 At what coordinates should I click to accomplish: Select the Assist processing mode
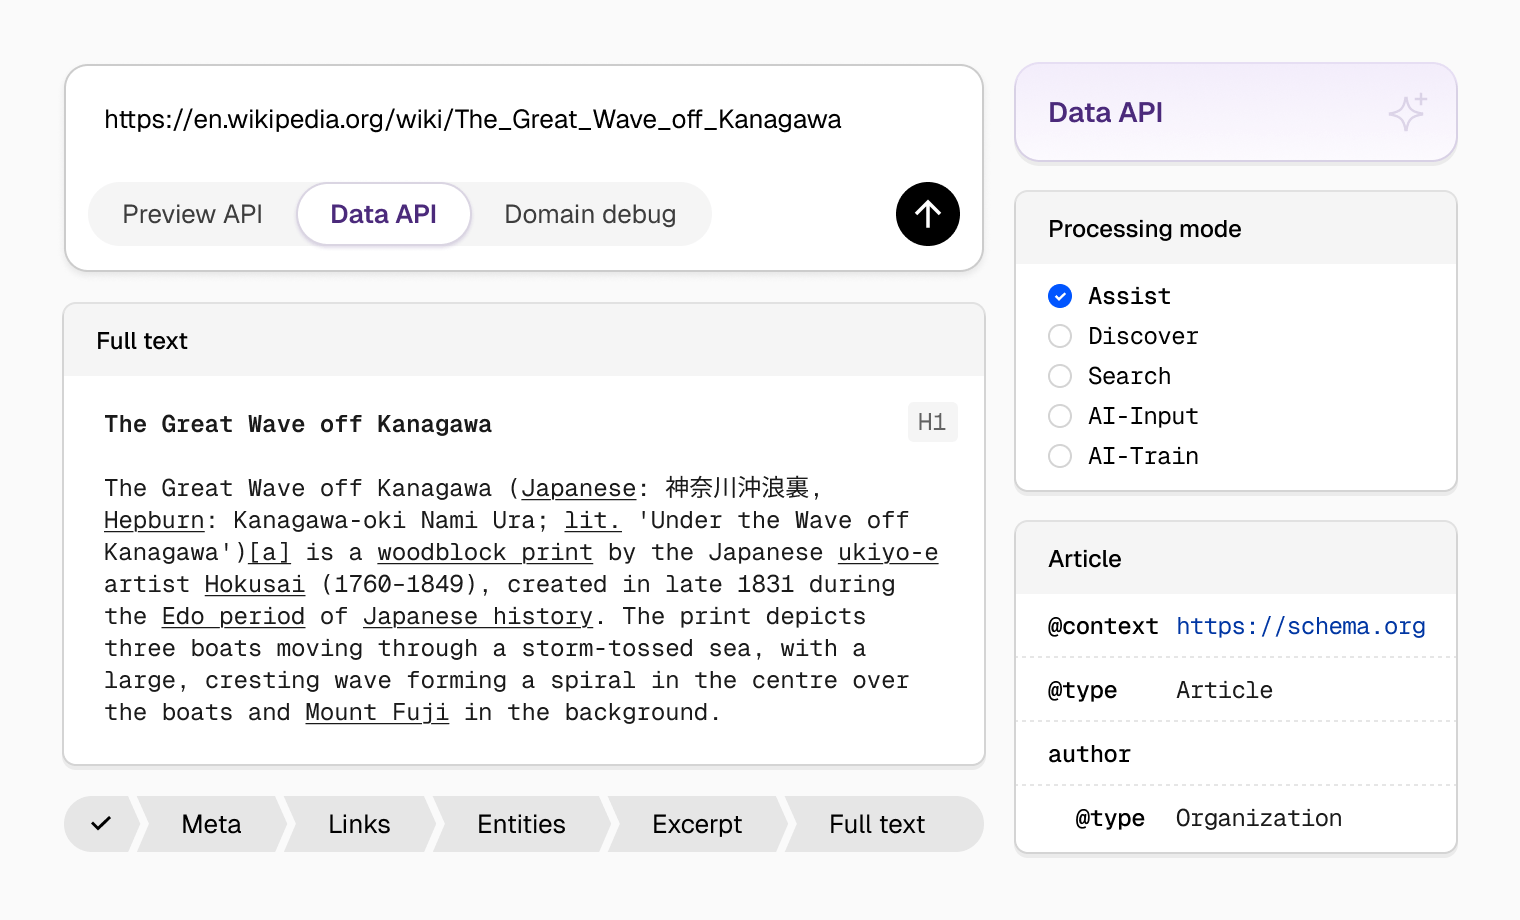coord(1060,296)
